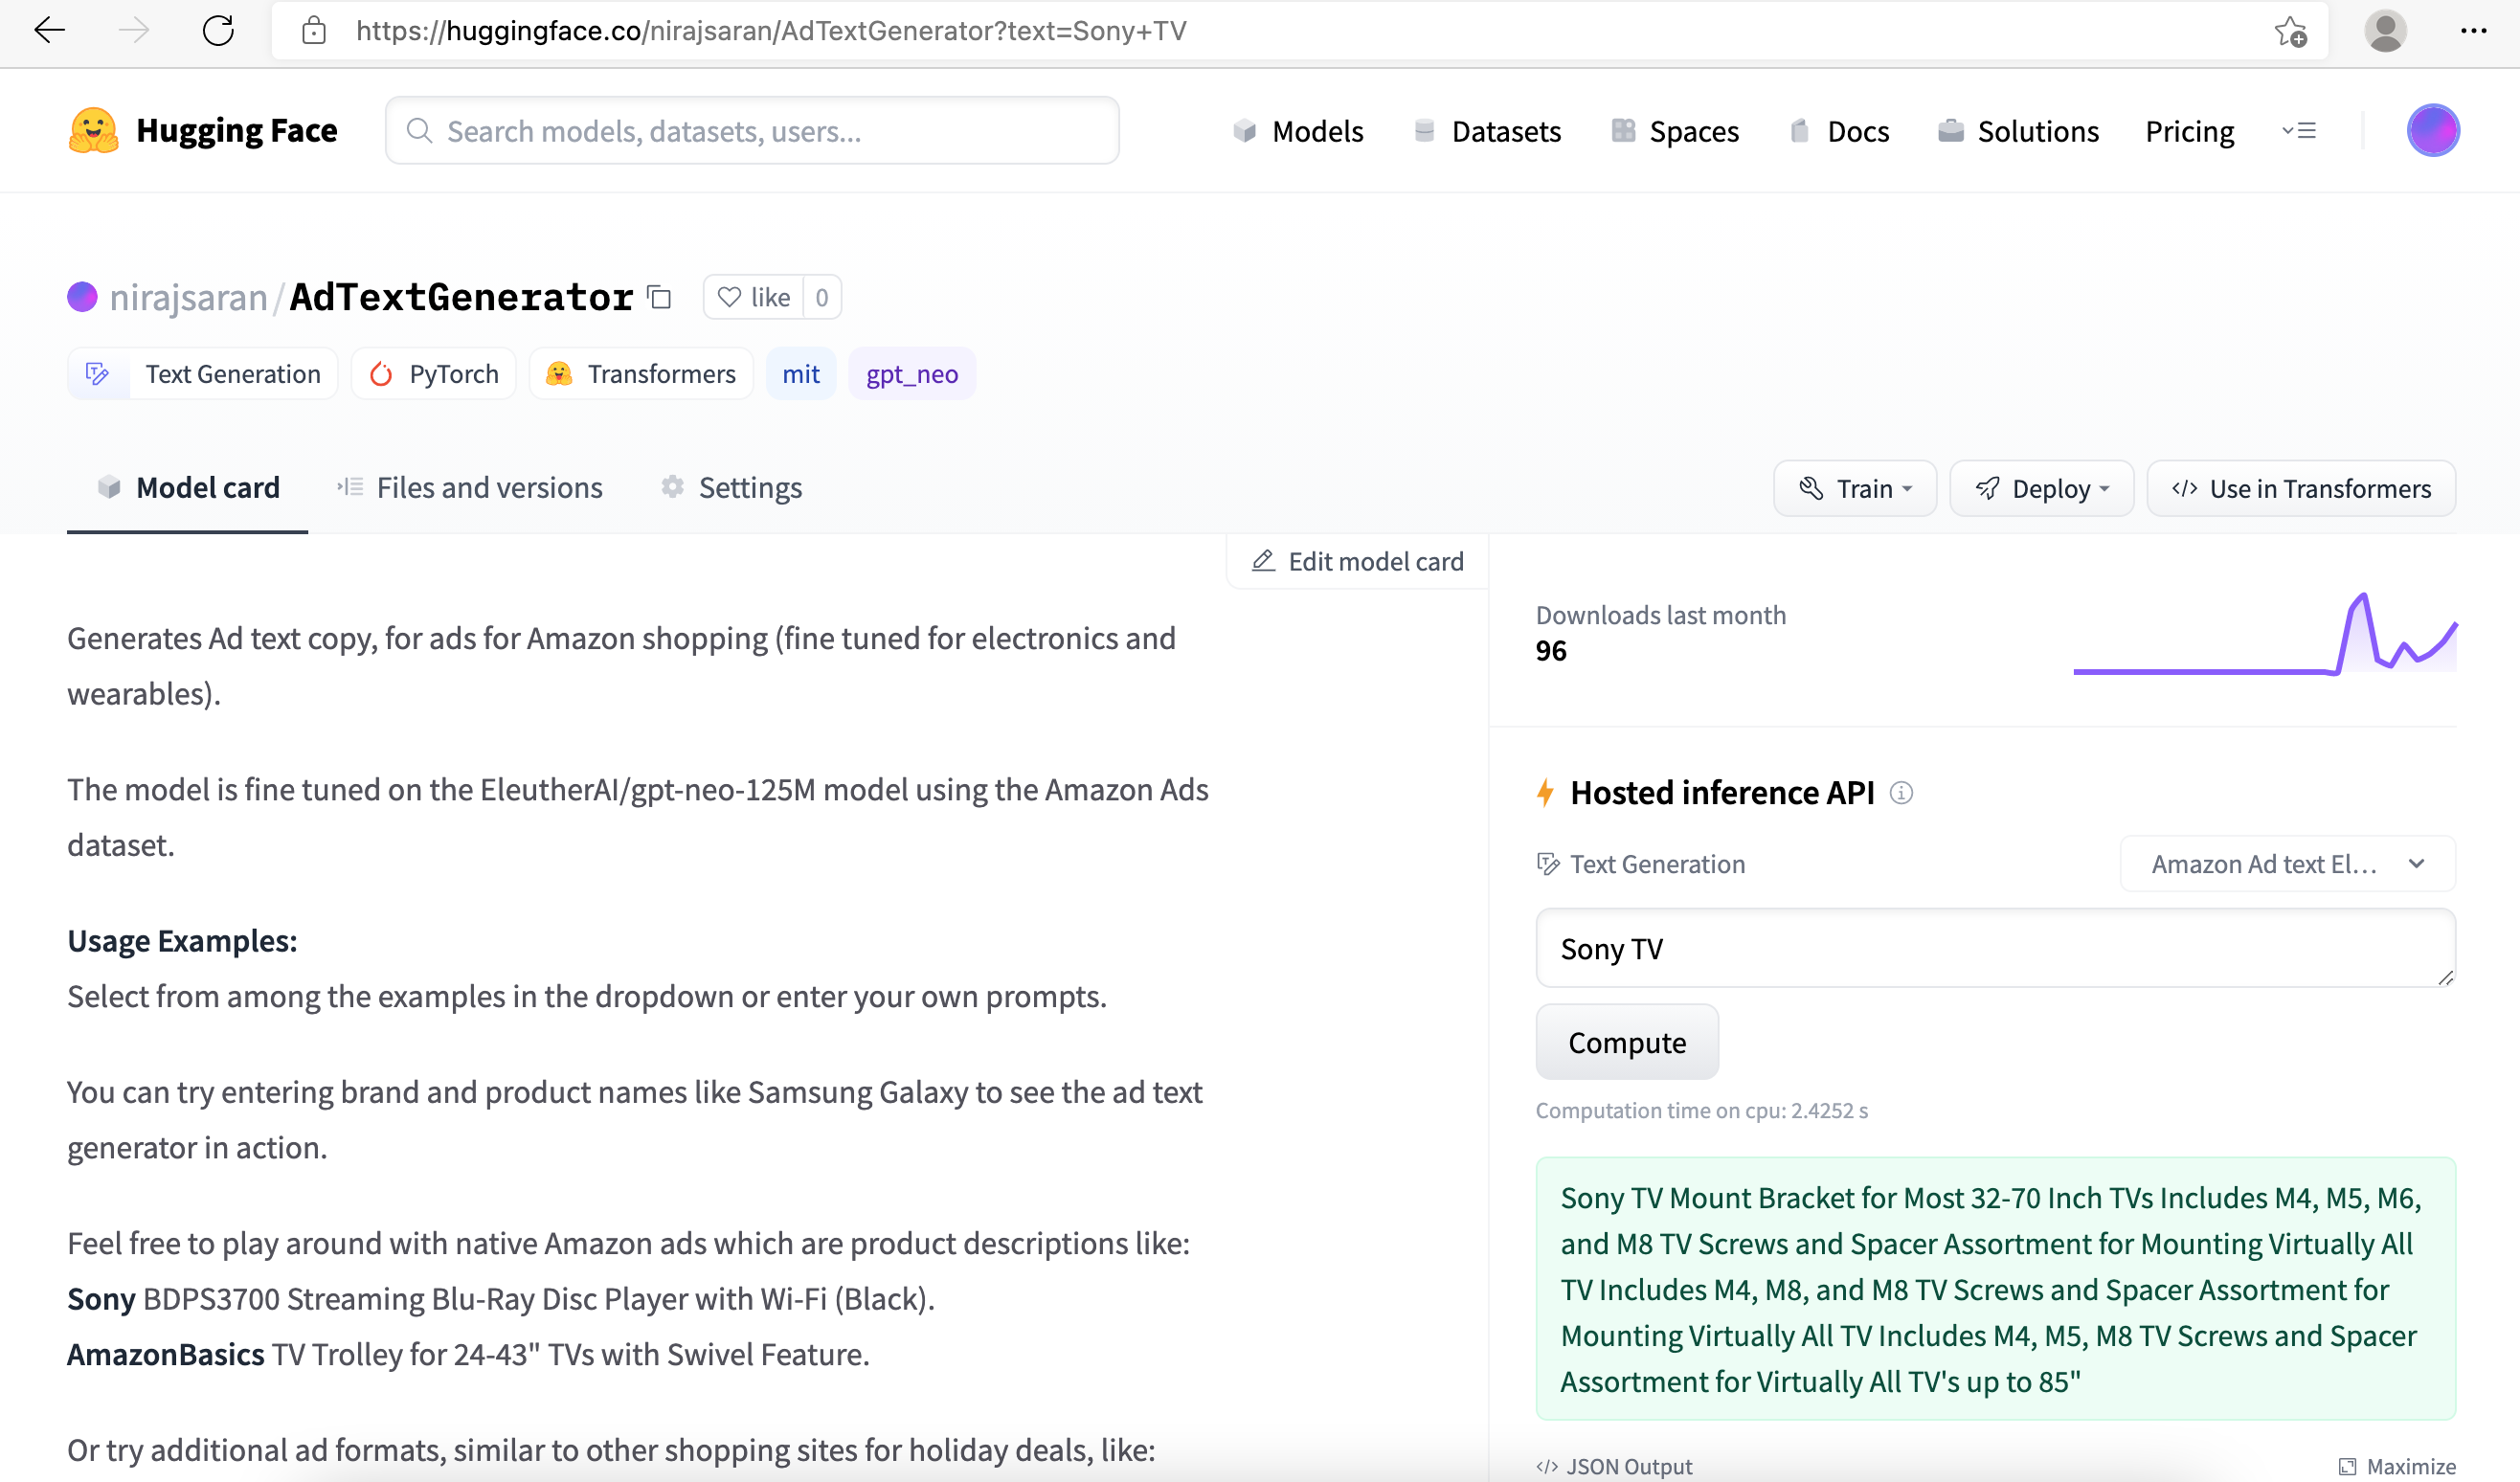The height and width of the screenshot is (1482, 2520).
Task: Click JSON Output link
Action: [x=1615, y=1467]
